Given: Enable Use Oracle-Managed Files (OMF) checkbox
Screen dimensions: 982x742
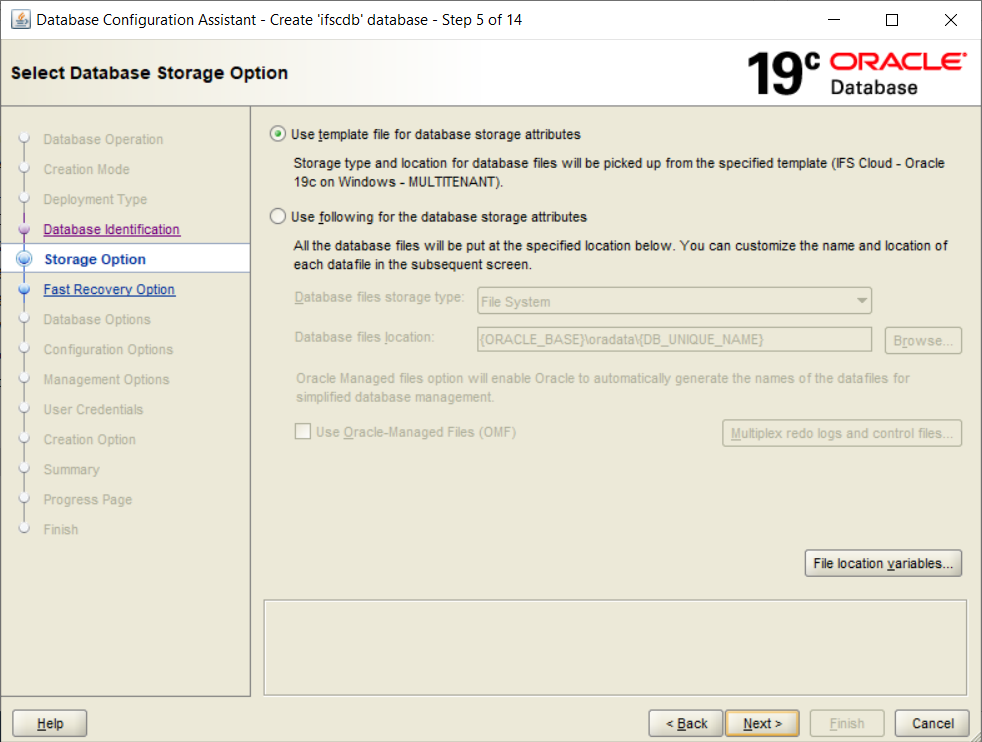Looking at the screenshot, I should tap(302, 432).
